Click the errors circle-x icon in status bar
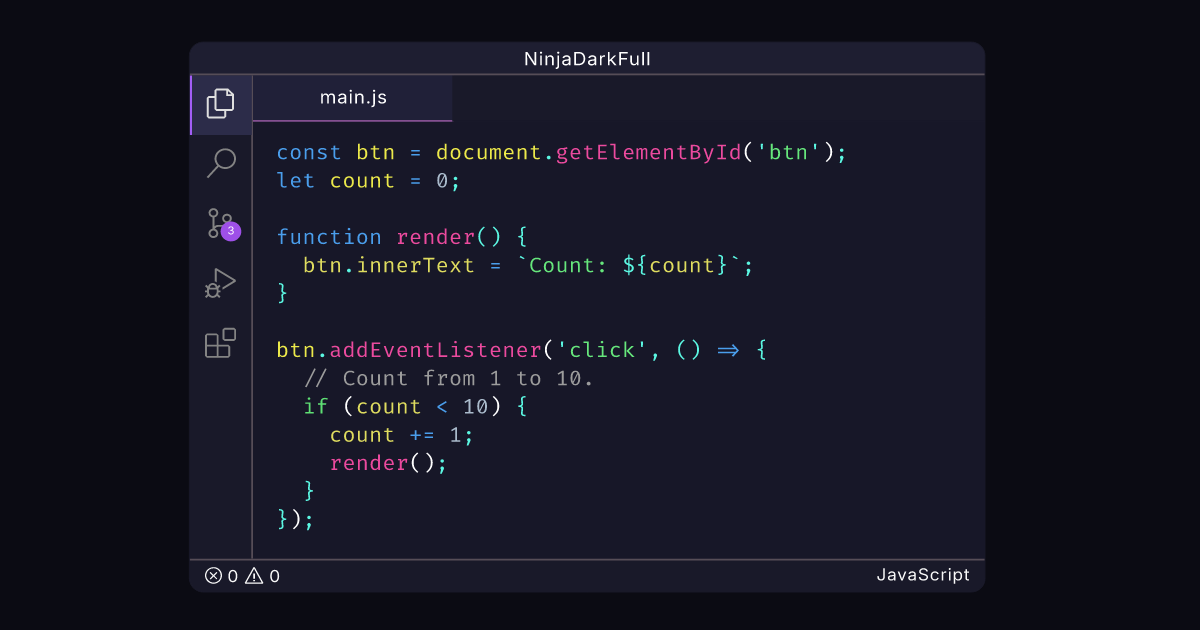Screen dimensions: 1200x630 pyautogui.click(x=213, y=575)
